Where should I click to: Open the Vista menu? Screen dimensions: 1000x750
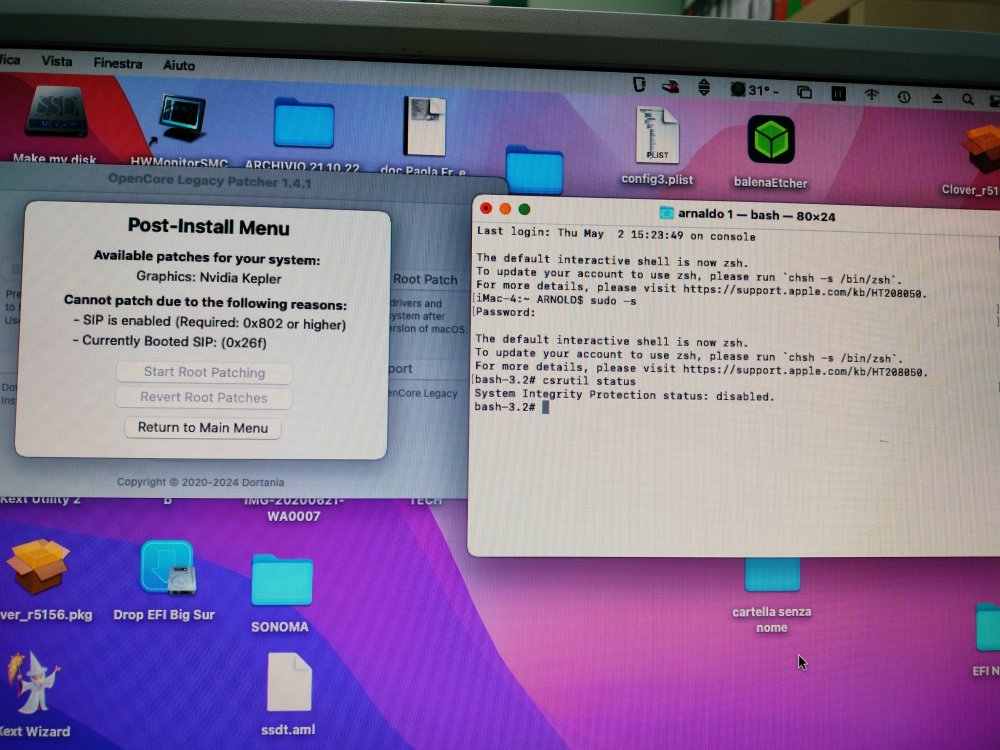(x=57, y=61)
